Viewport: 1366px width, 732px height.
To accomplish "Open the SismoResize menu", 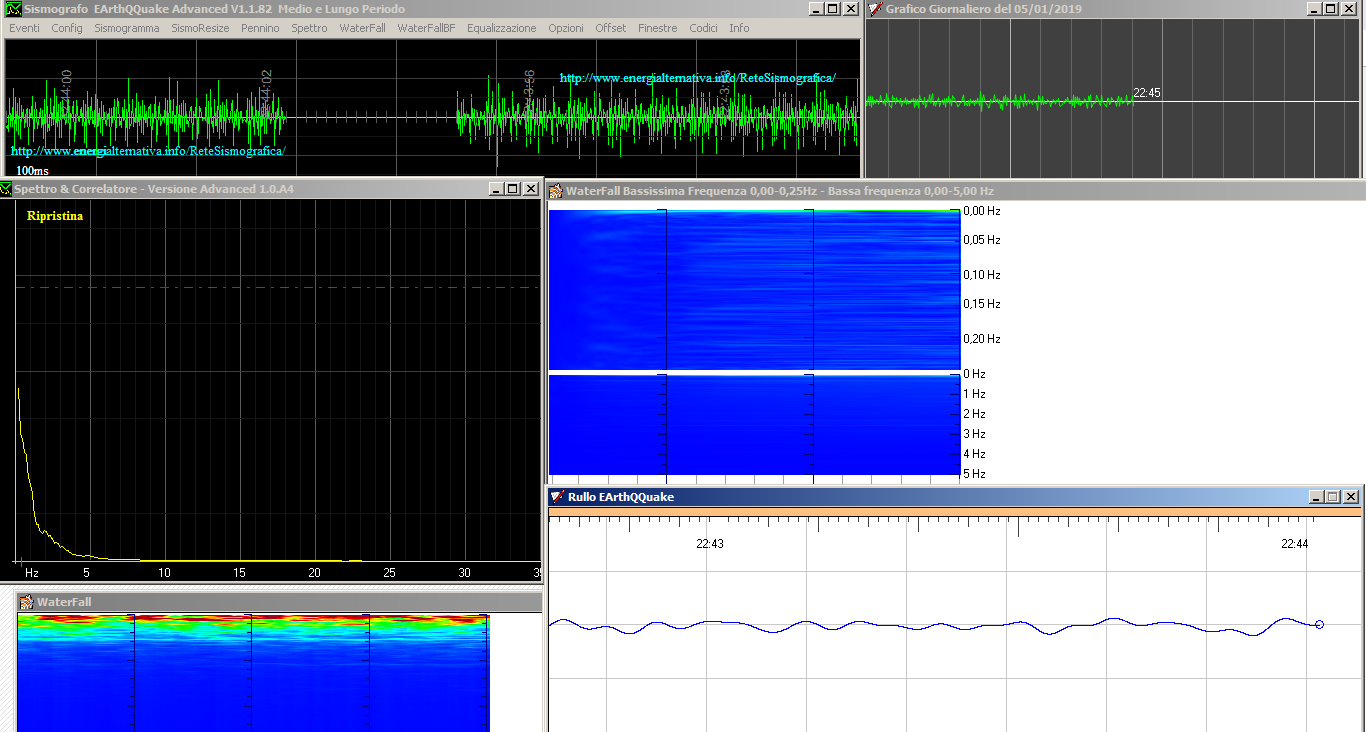I will (x=200, y=28).
